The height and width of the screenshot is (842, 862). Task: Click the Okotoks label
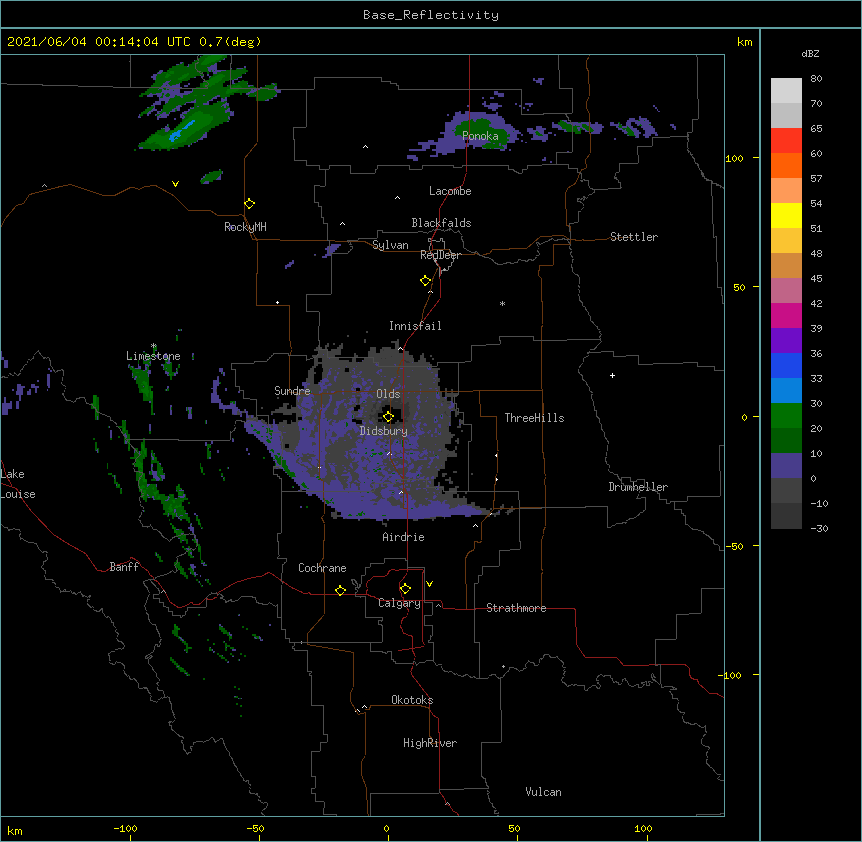412,700
